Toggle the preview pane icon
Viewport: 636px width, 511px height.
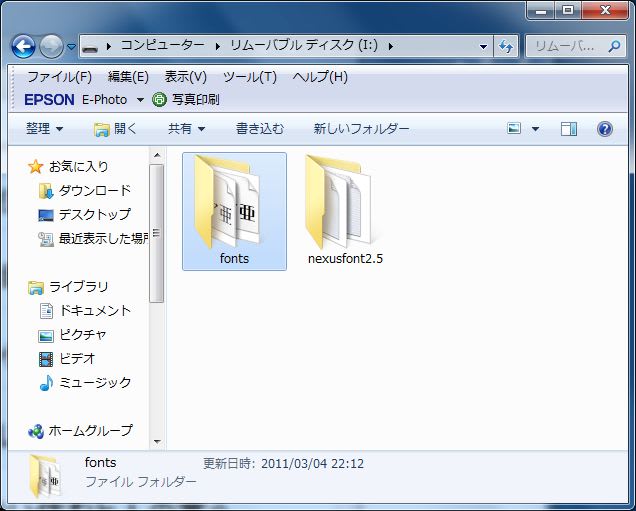coord(569,129)
